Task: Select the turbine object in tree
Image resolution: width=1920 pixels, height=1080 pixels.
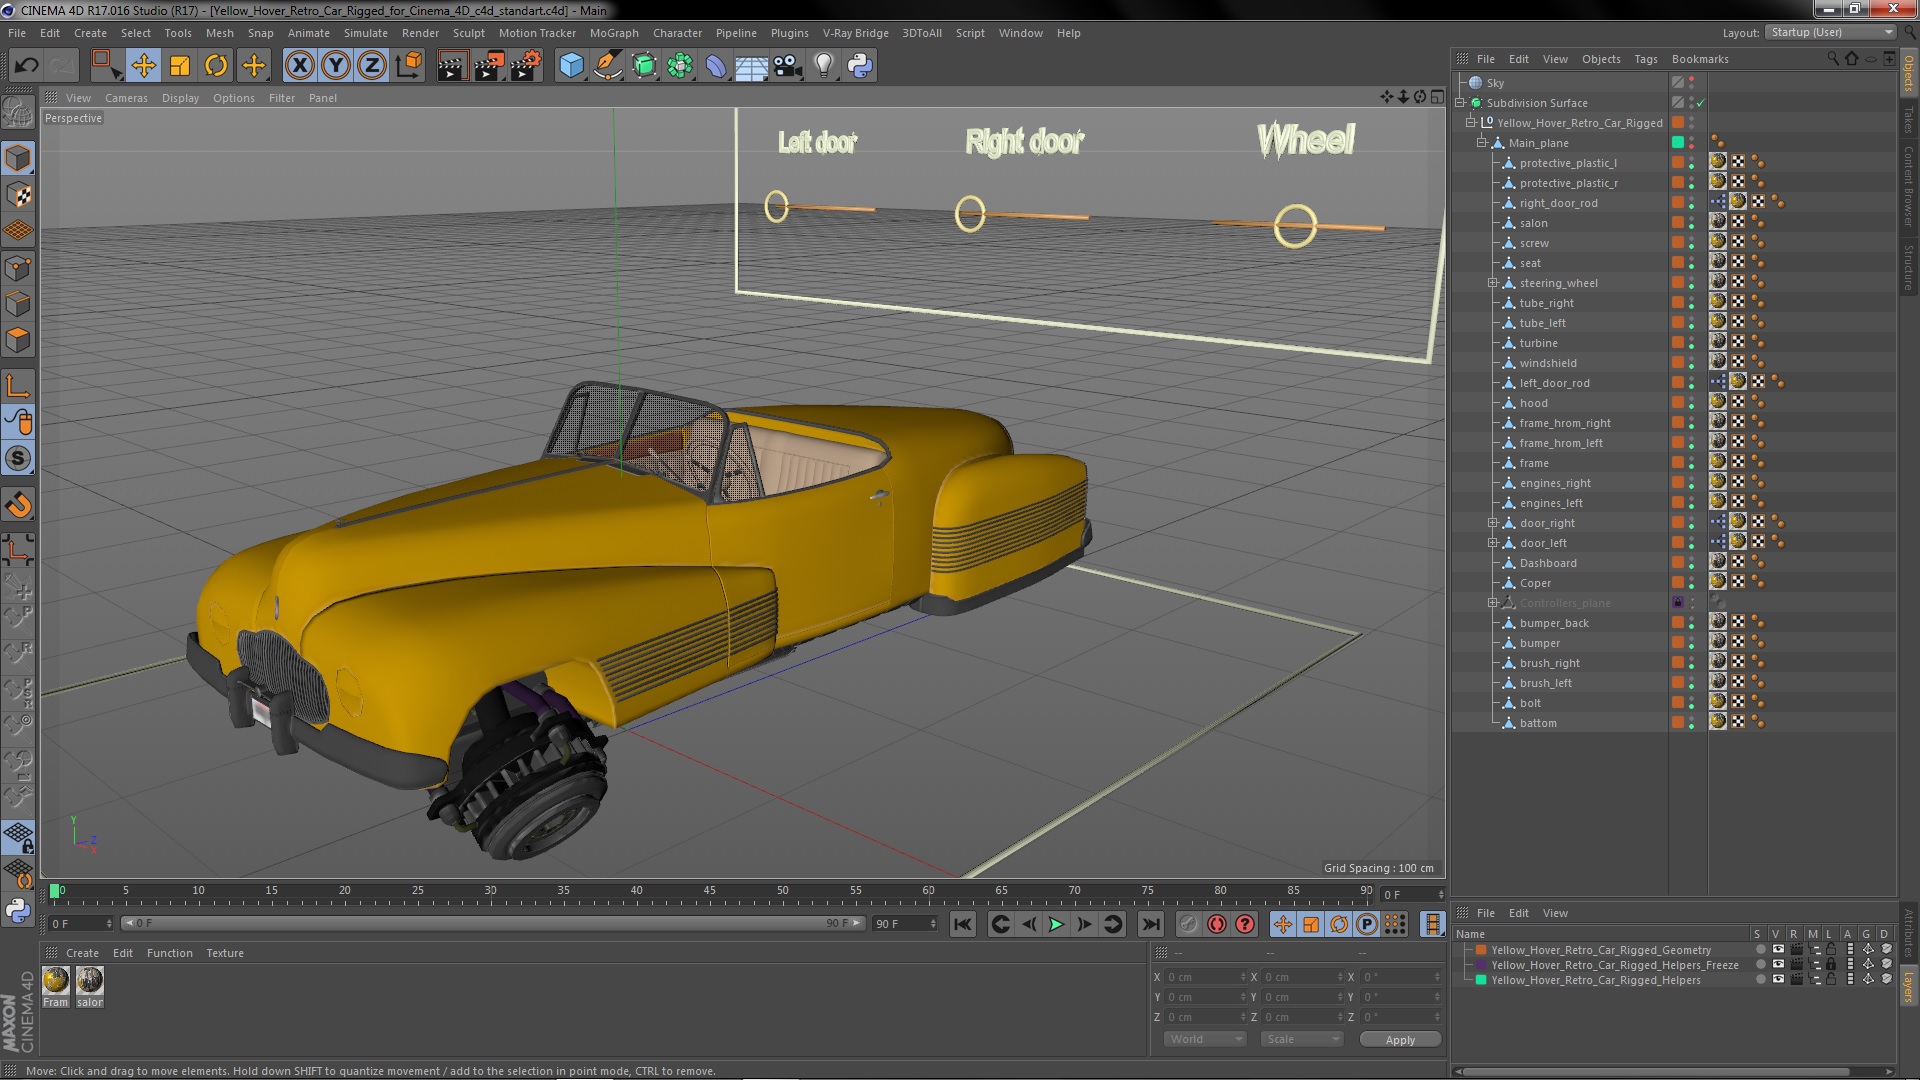Action: click(x=1538, y=343)
